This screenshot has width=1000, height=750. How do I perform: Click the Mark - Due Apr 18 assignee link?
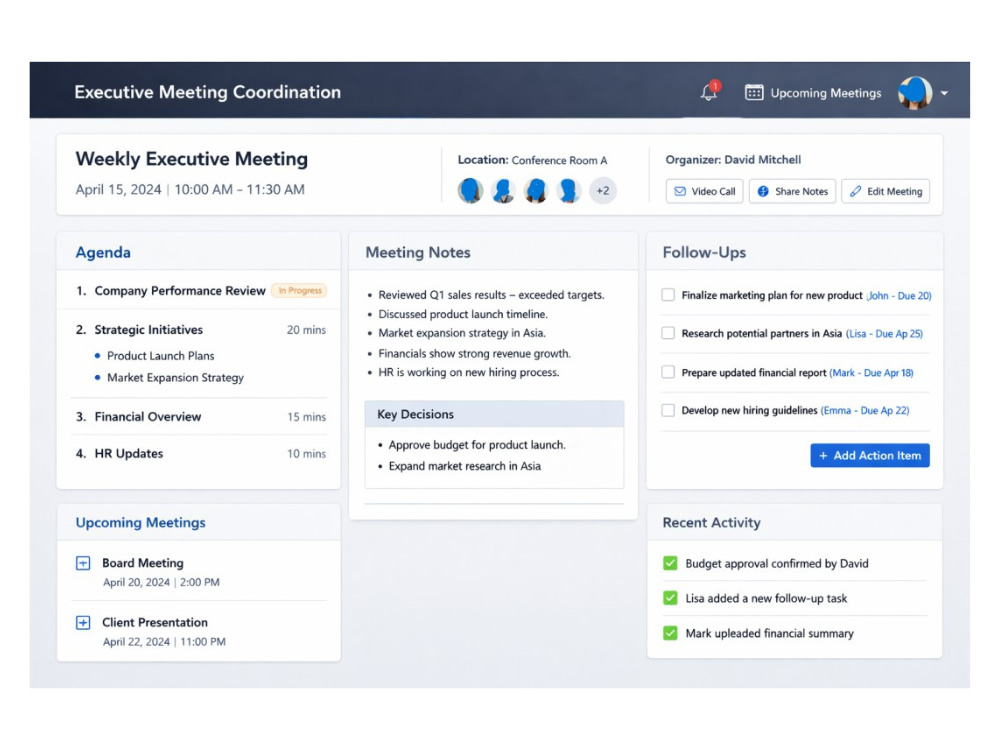point(871,372)
